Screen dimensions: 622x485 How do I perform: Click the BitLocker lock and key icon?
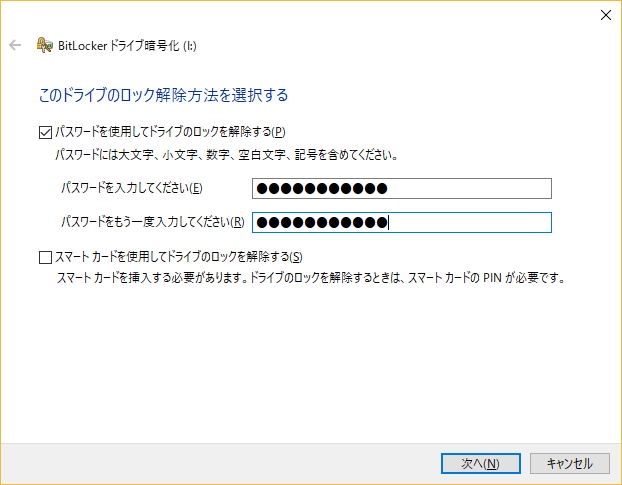(x=44, y=45)
